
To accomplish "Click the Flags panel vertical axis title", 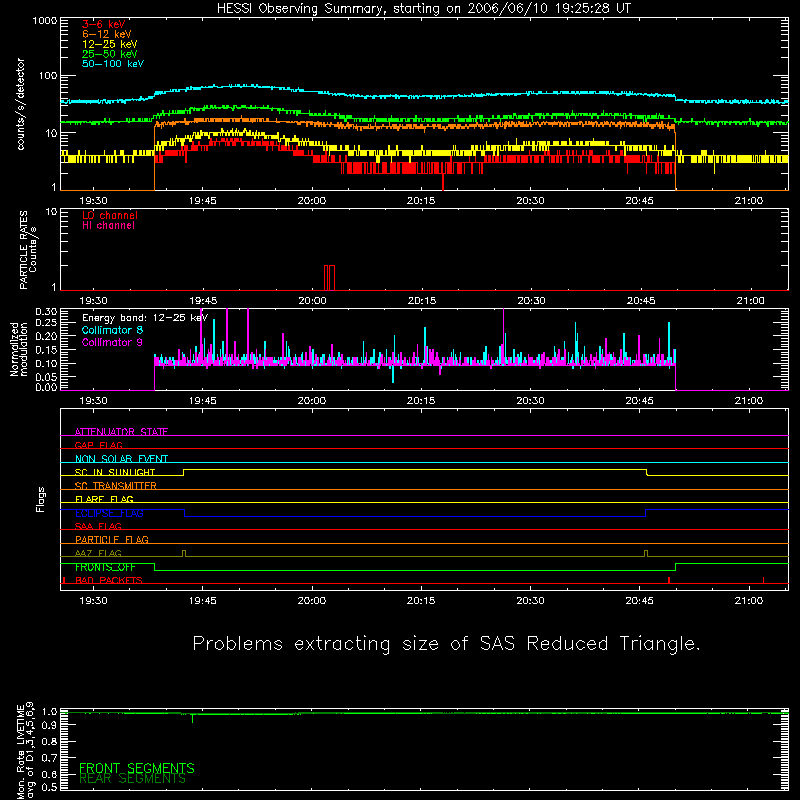I will pyautogui.click(x=41, y=500).
